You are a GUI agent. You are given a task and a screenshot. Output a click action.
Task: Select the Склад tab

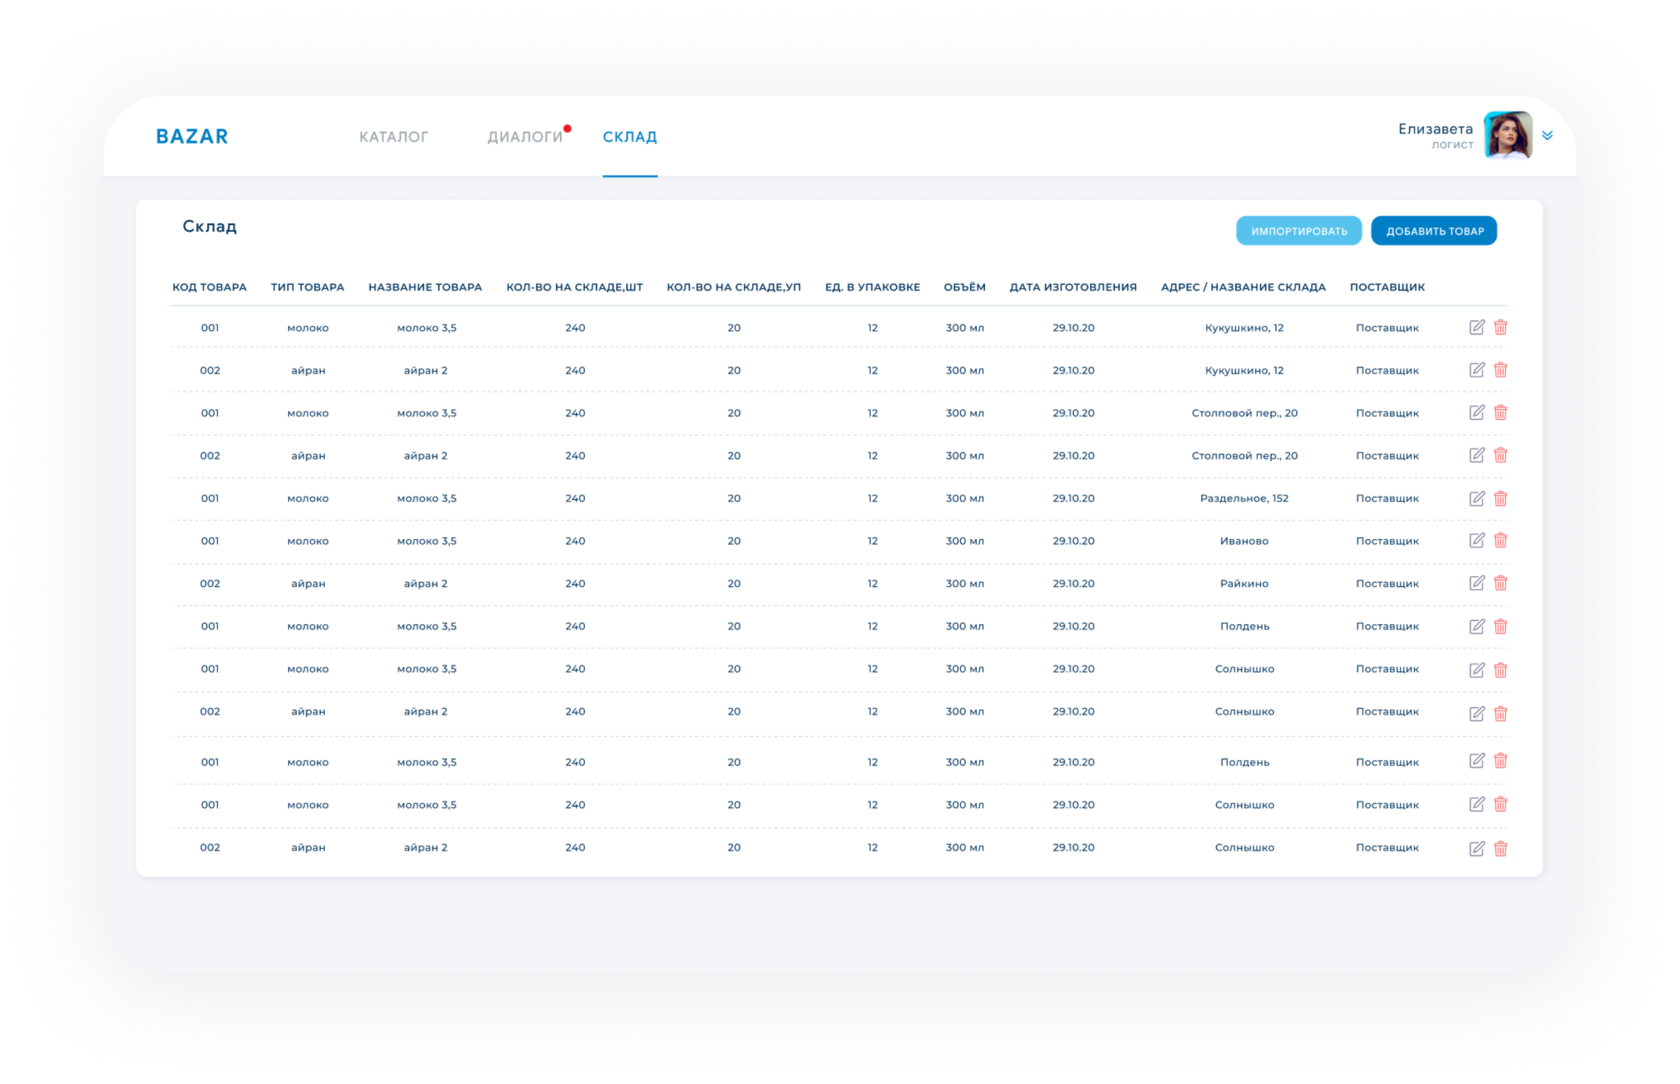coord(630,137)
